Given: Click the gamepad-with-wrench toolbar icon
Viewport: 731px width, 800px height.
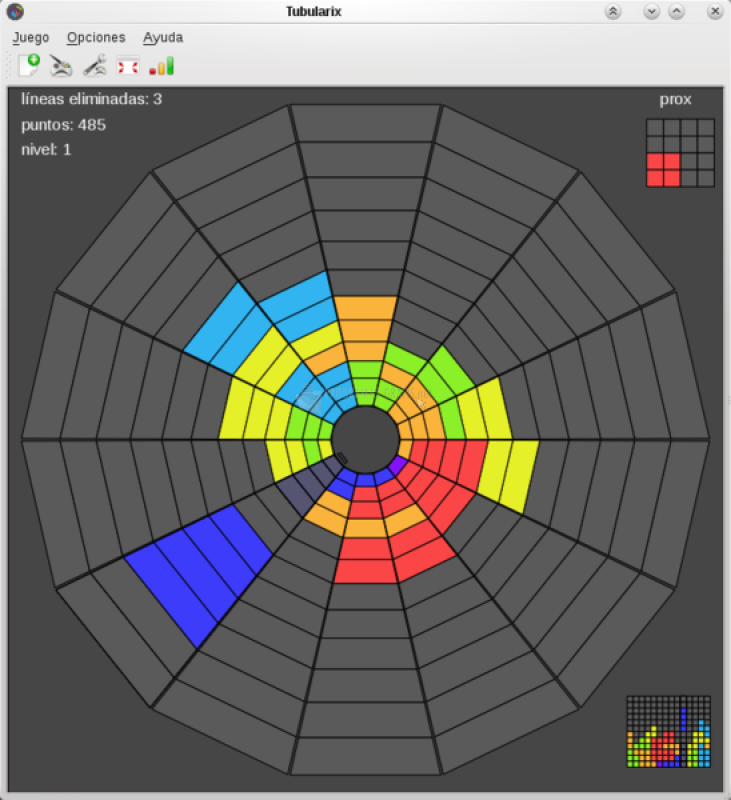Looking at the screenshot, I should [x=95, y=66].
